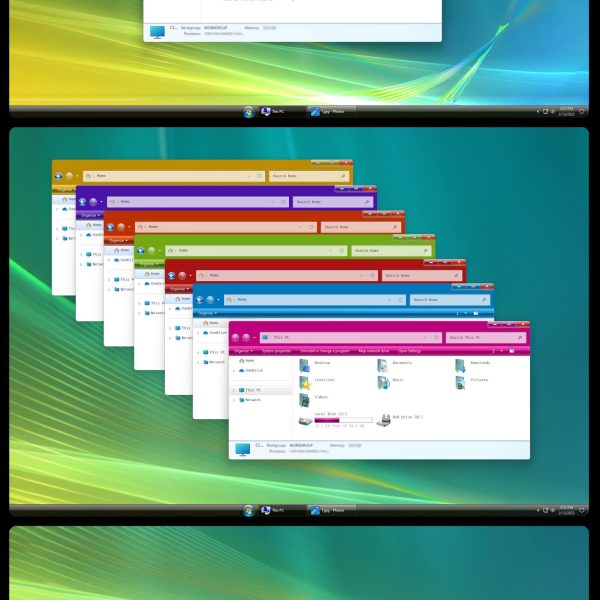
Task: Expand address history arrow in pink window address bar
Action: pyautogui.click(x=426, y=338)
